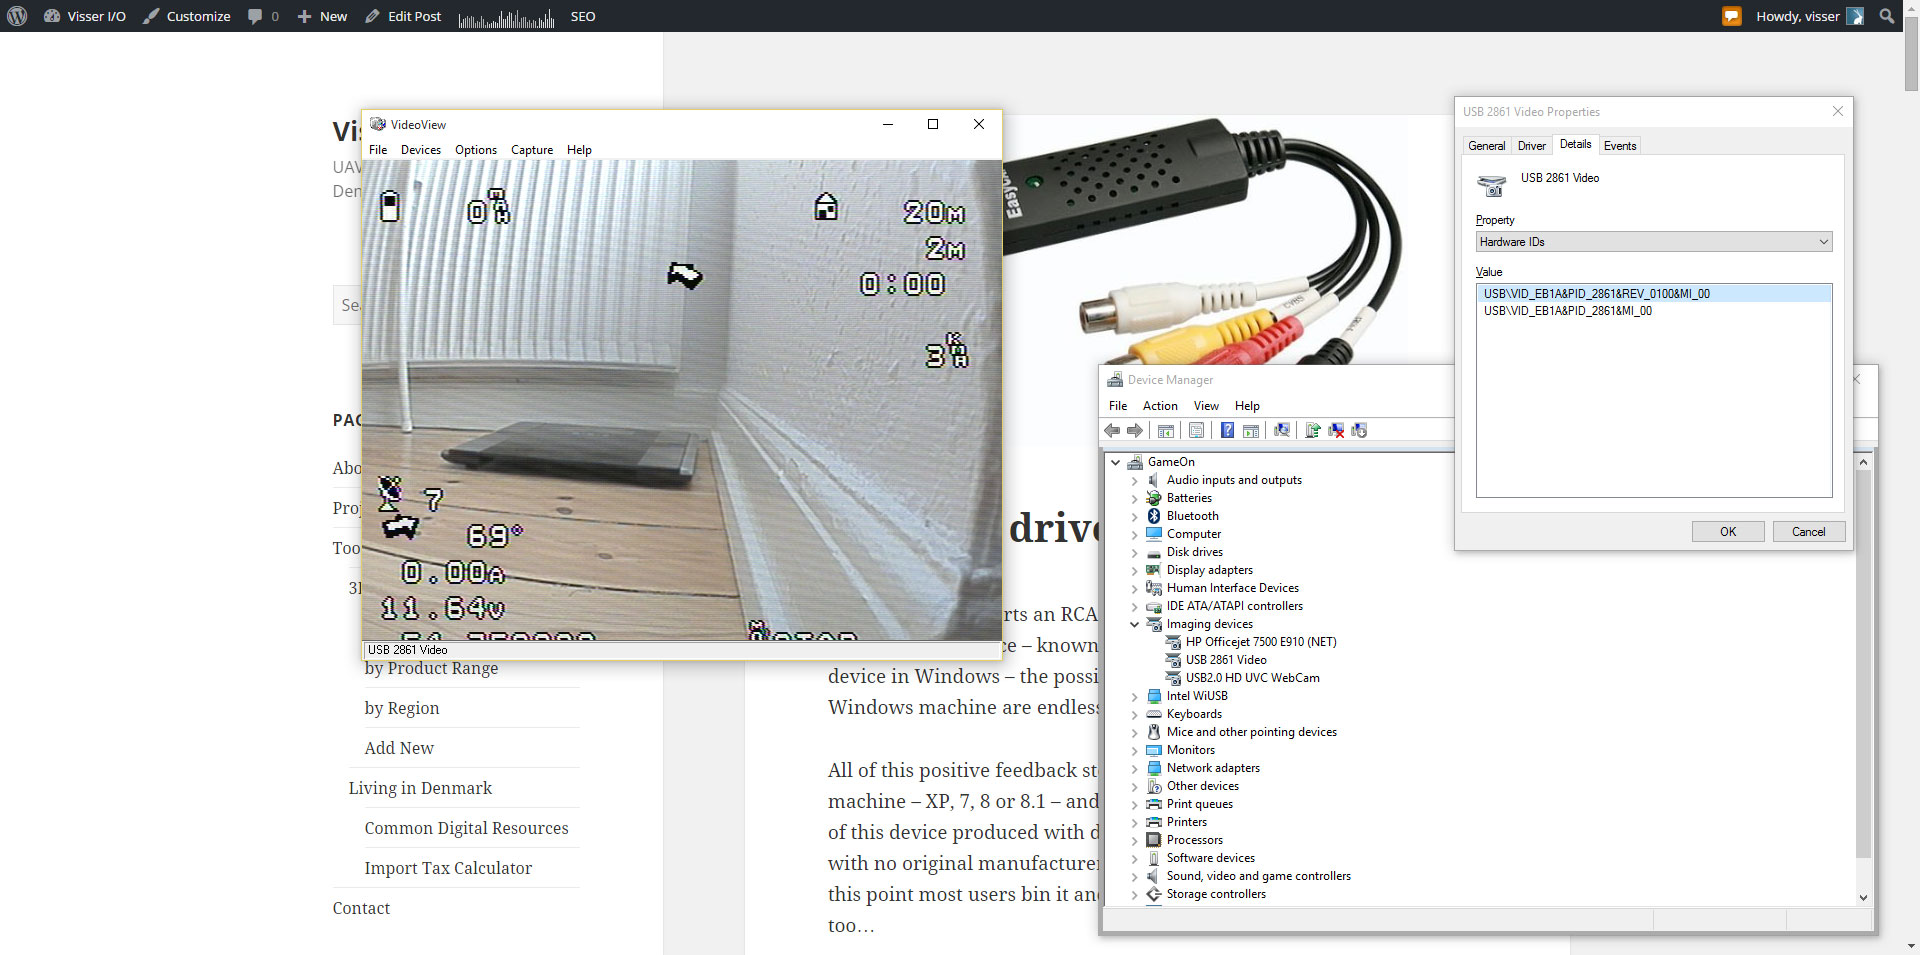Open the Properties toolbar icon in Device Manager
This screenshot has width=1920, height=955.
point(1196,430)
